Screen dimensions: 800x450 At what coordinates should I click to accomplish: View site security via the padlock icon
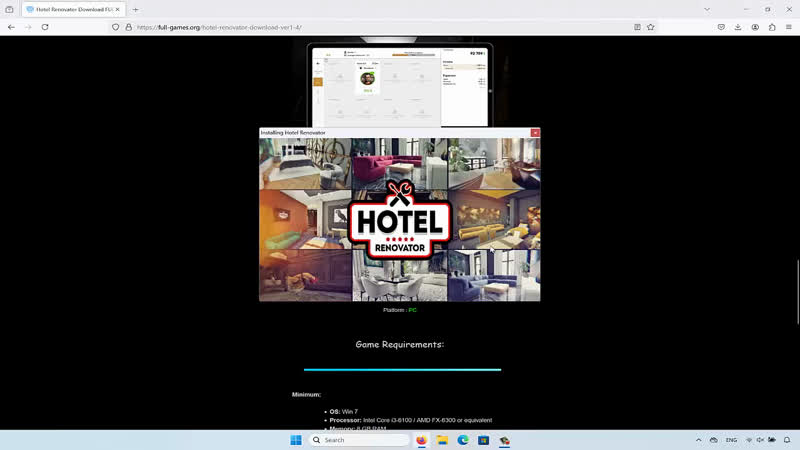(129, 27)
